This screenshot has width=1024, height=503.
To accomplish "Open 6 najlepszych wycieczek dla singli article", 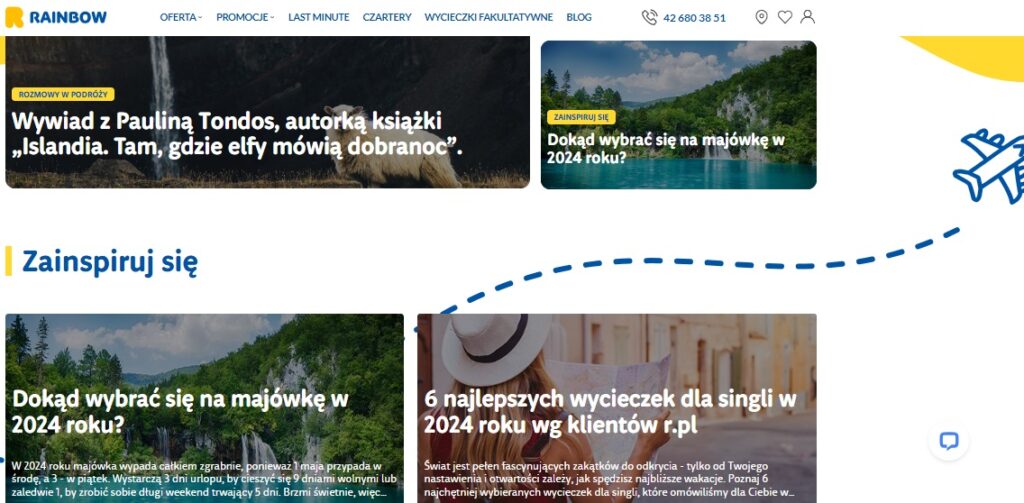I will (616, 408).
